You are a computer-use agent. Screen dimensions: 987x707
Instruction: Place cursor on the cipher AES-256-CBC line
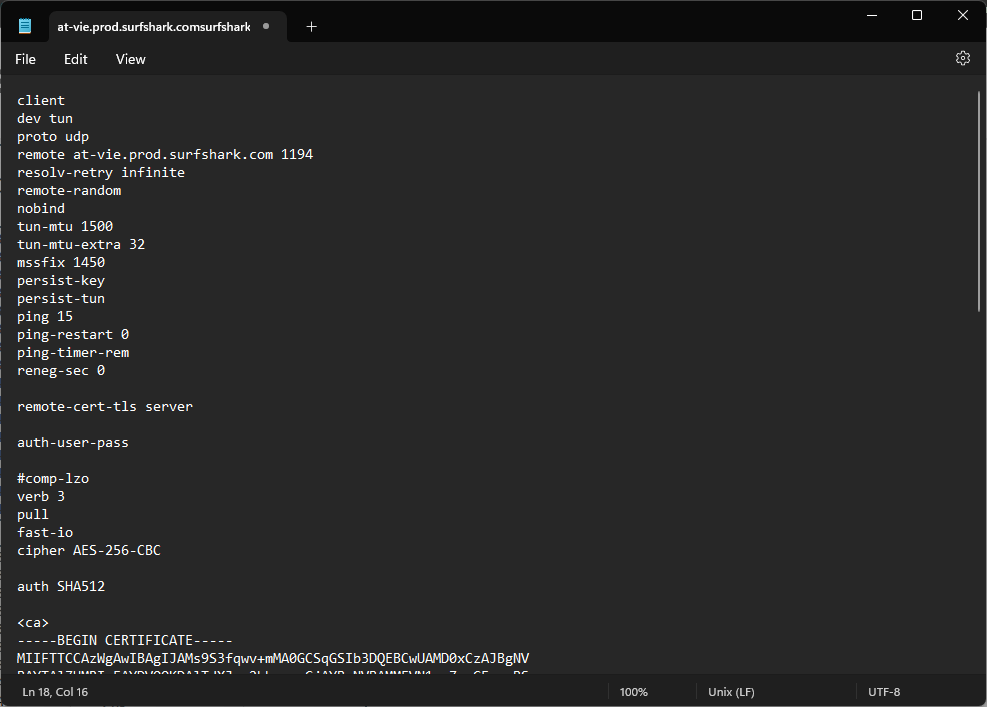click(89, 551)
